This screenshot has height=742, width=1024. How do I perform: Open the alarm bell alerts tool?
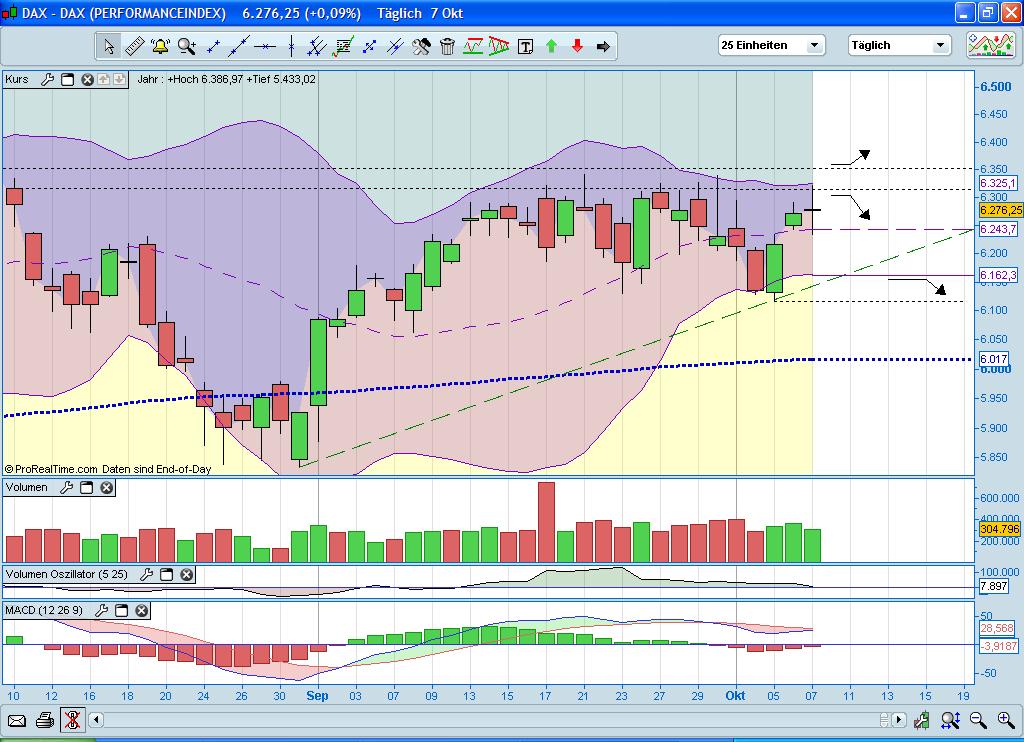160,46
